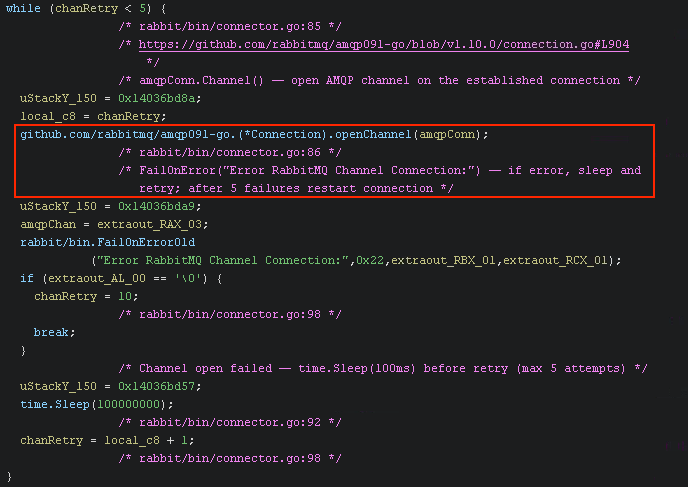Click the extraout_RCX_01 argument
Image resolution: width=688 pixels, height=487 pixels.
coord(555,260)
